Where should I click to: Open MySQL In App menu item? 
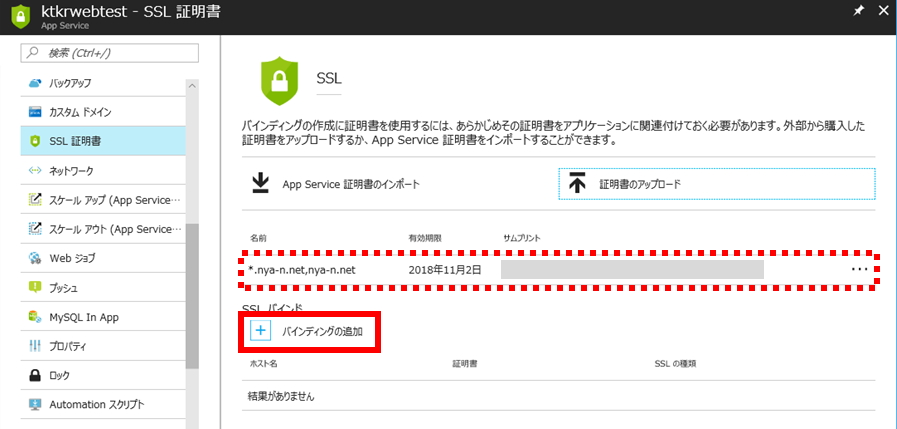pyautogui.click(x=102, y=316)
